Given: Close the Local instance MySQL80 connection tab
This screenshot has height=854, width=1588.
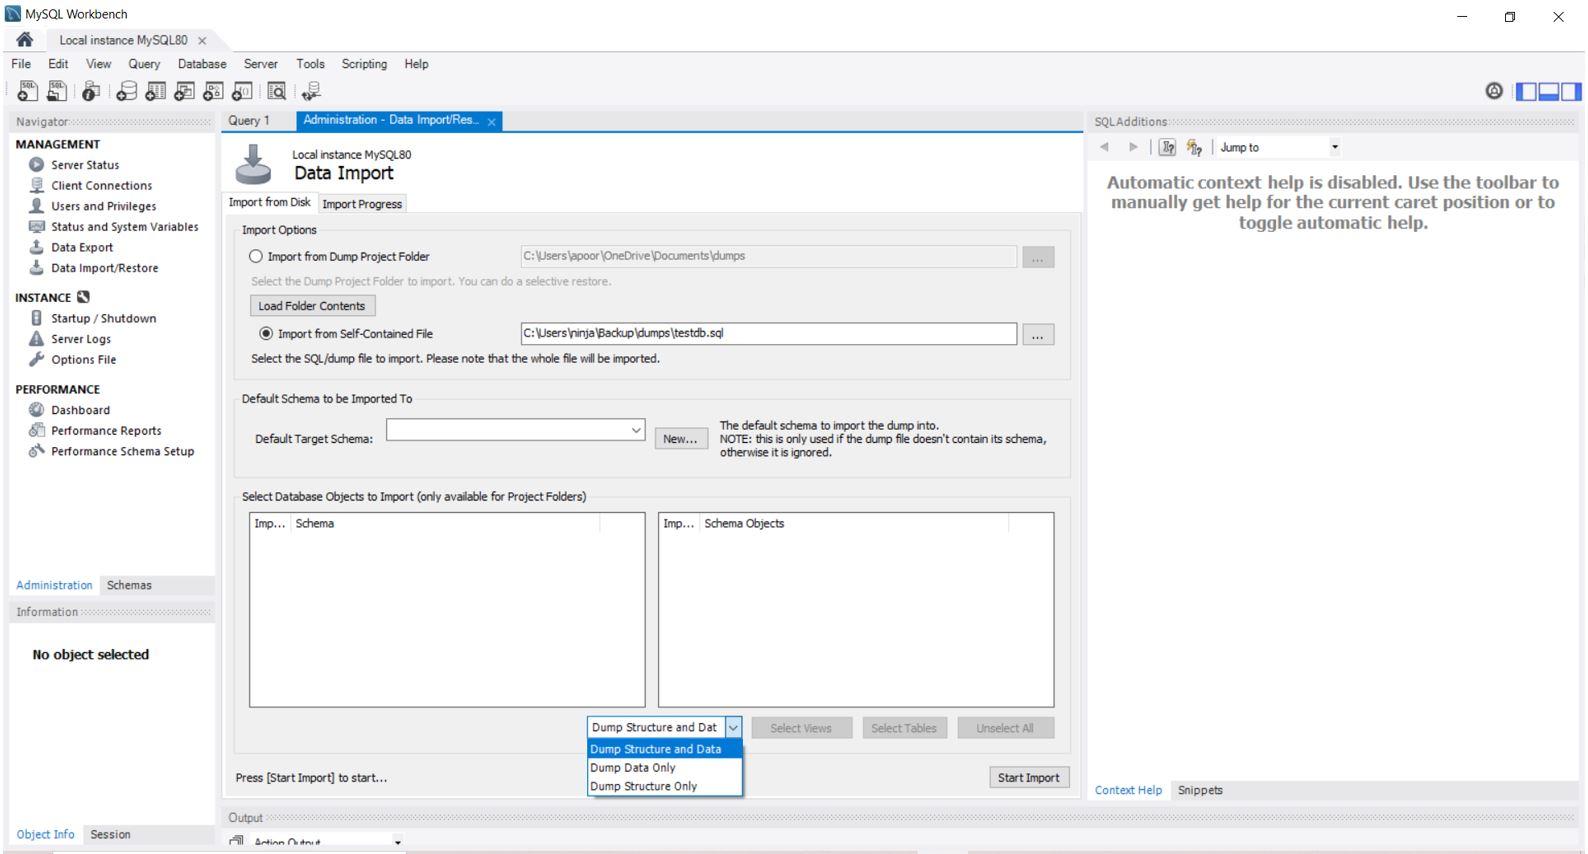Looking at the screenshot, I should coord(202,41).
